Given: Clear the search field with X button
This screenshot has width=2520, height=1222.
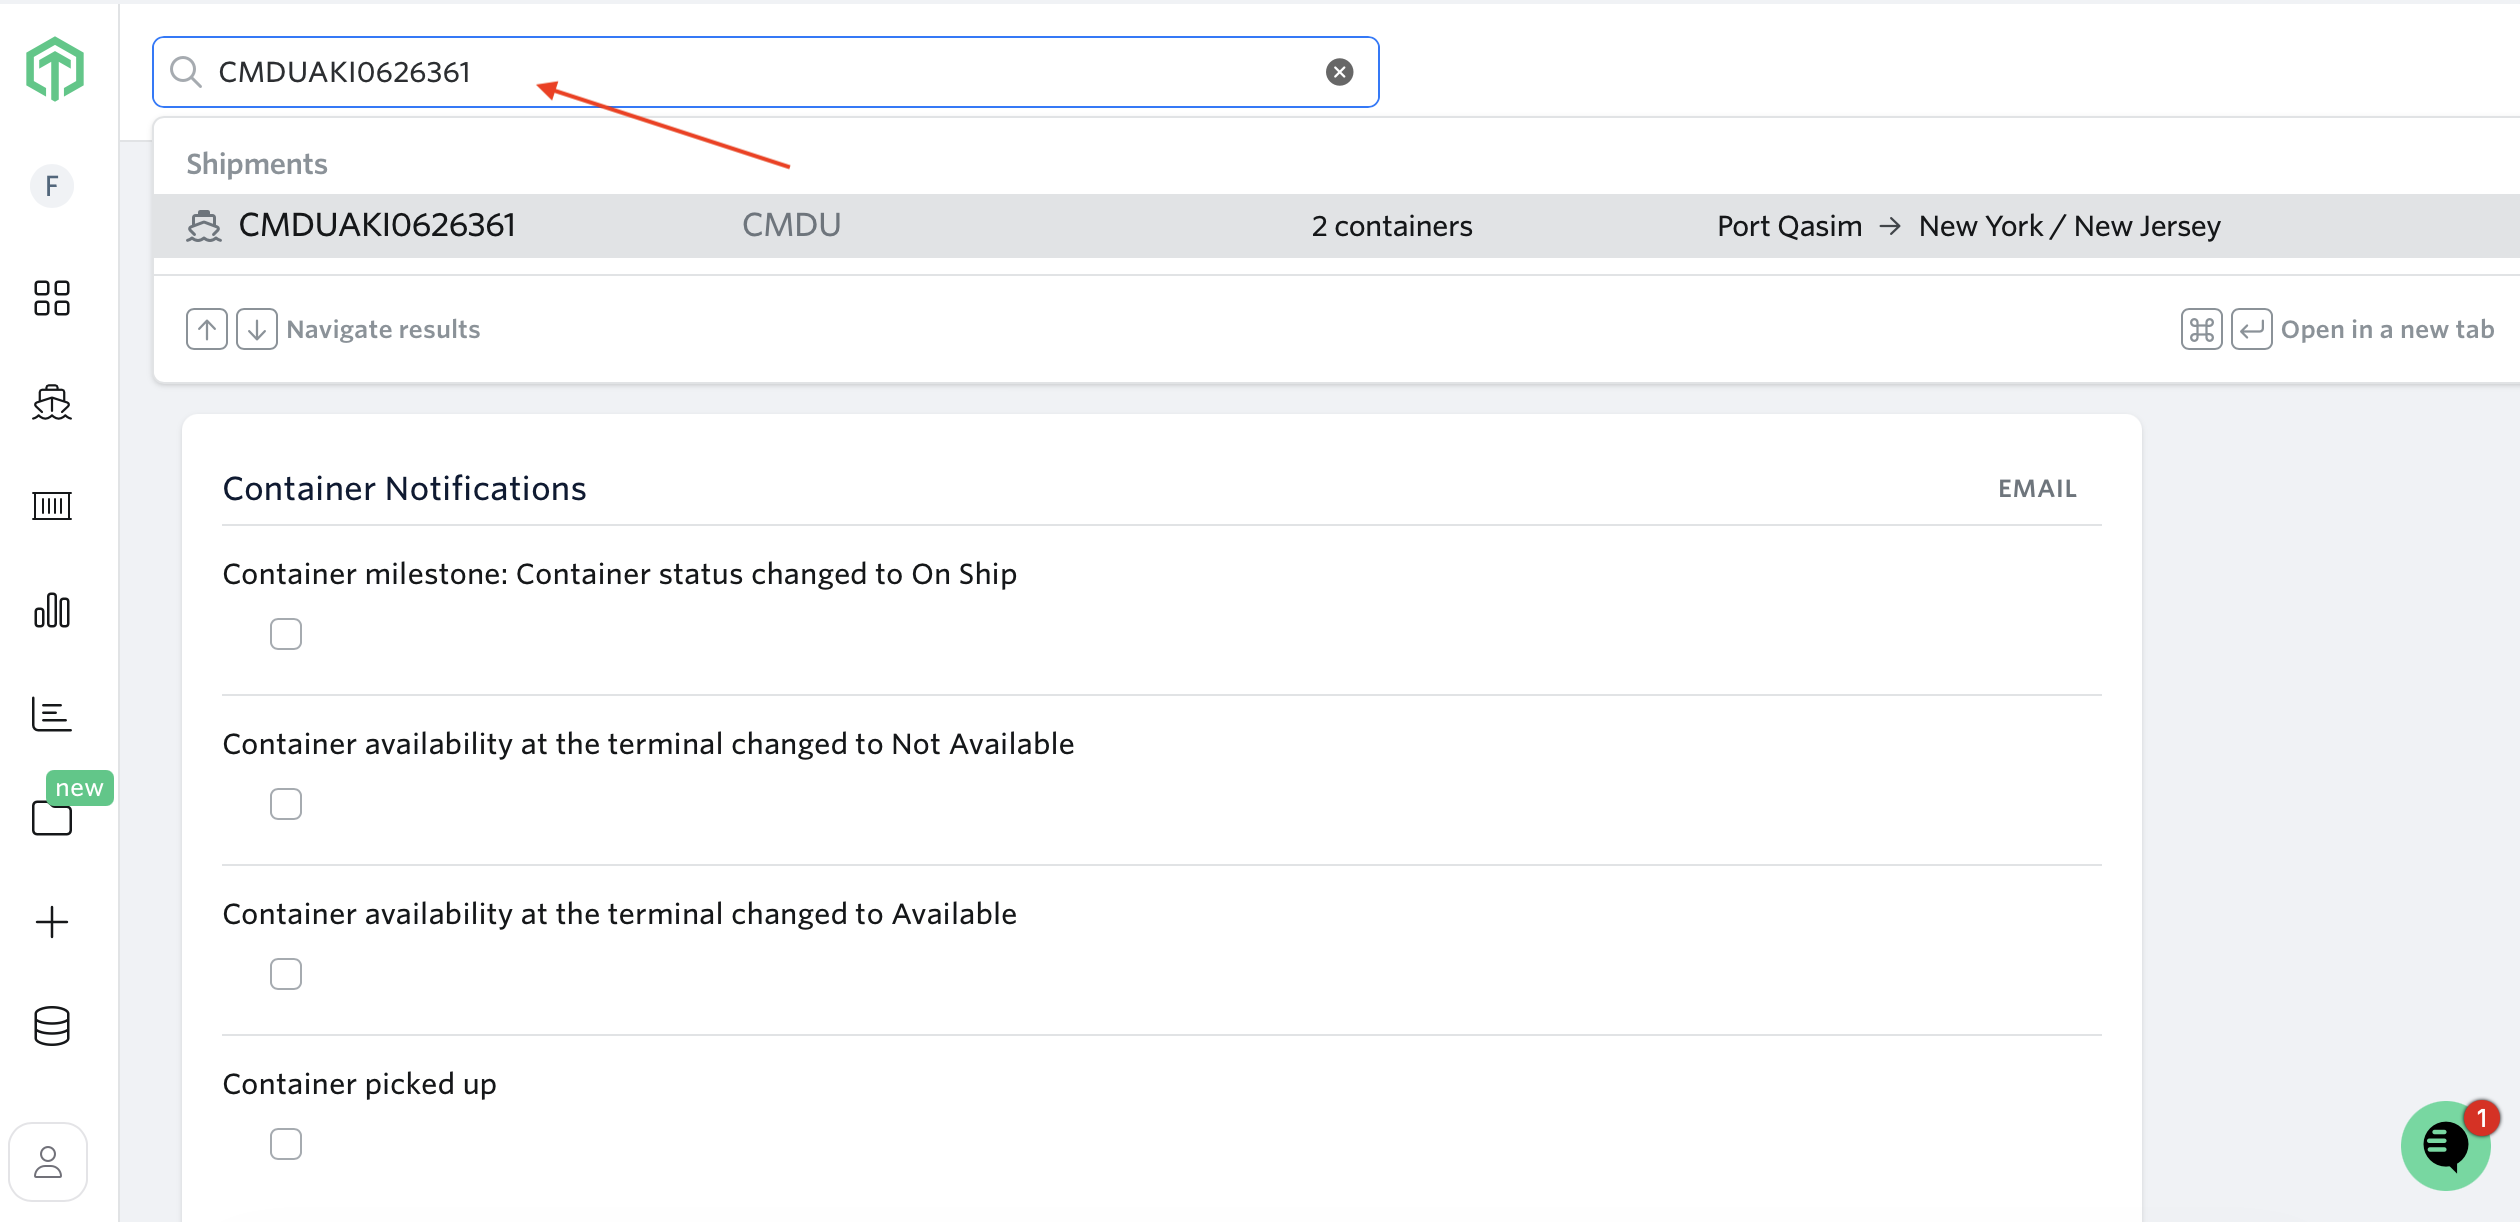Looking at the screenshot, I should 1339,72.
